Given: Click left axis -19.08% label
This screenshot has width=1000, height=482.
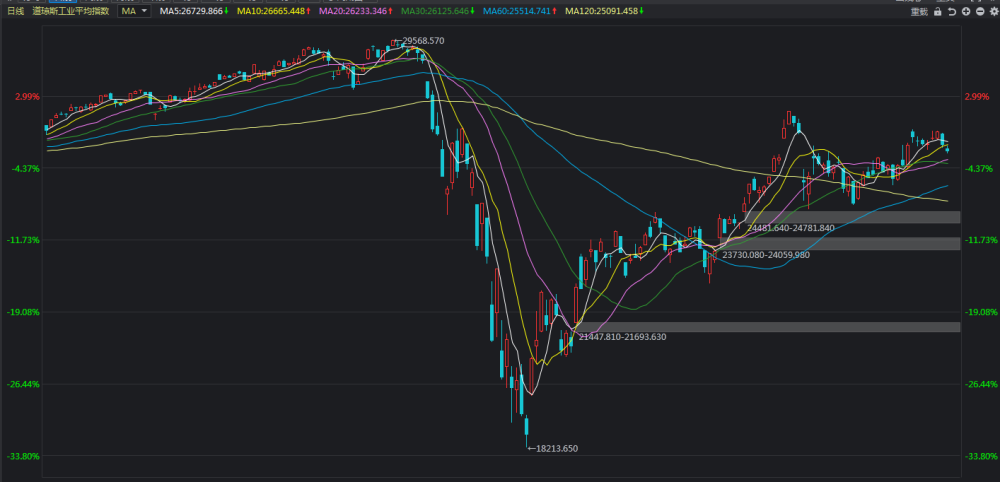Looking at the screenshot, I should click(24, 312).
